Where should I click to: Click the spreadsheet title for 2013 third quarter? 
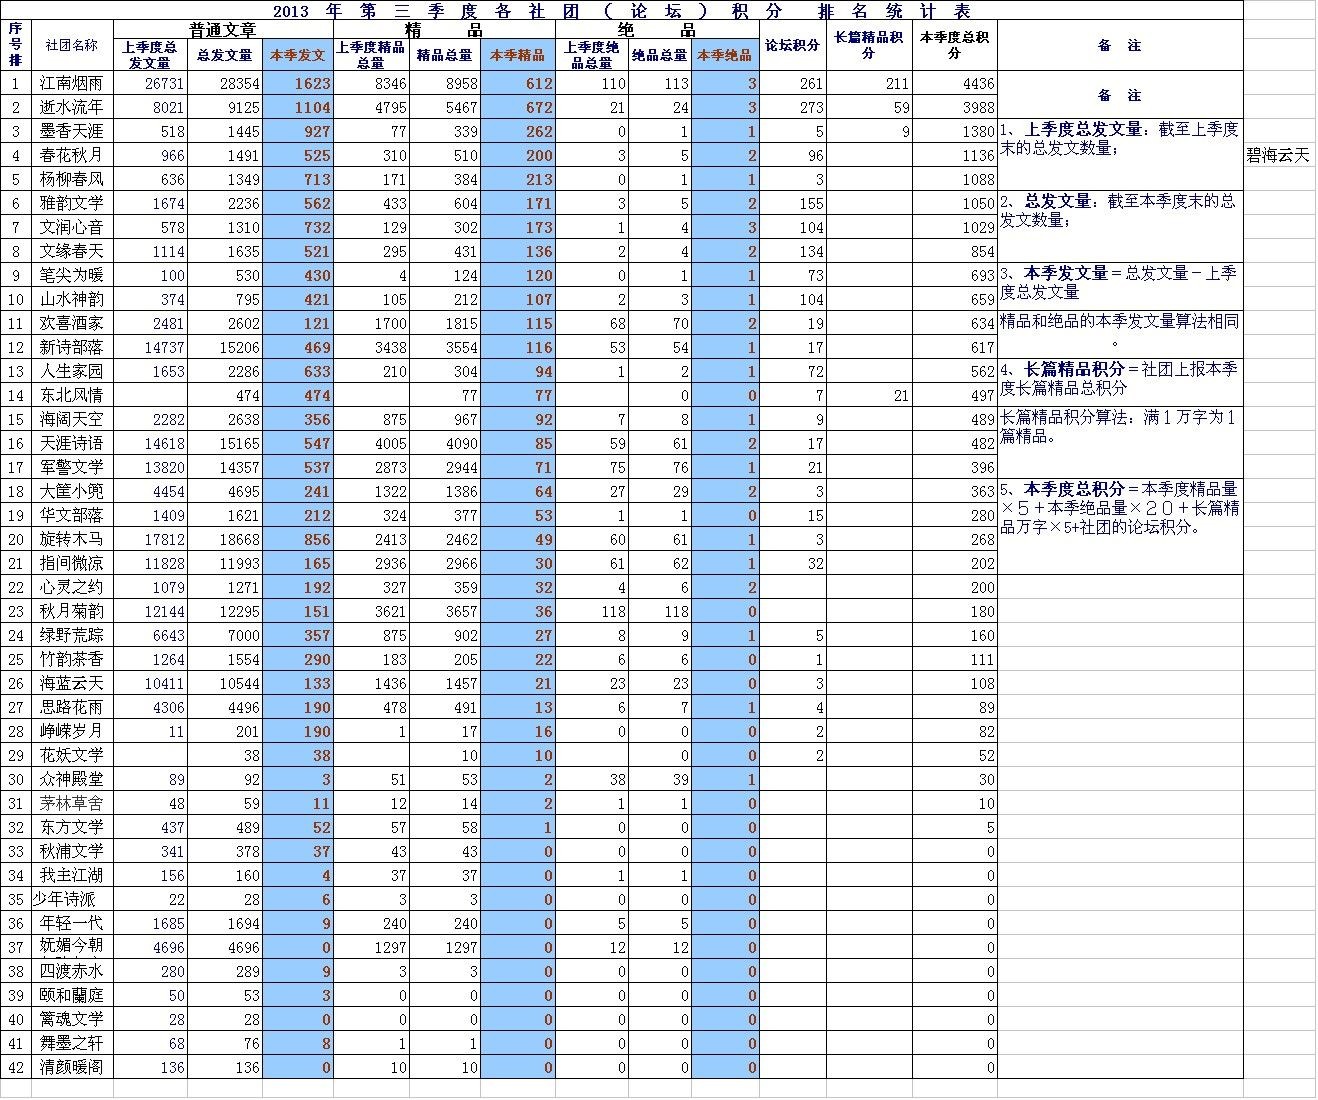point(621,11)
